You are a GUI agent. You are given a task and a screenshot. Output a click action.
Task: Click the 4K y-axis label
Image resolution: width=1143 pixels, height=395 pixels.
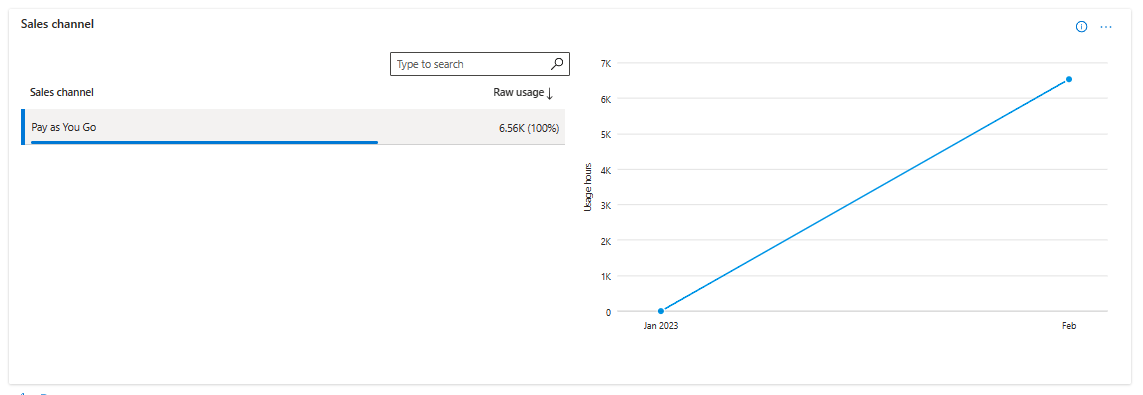click(x=606, y=170)
